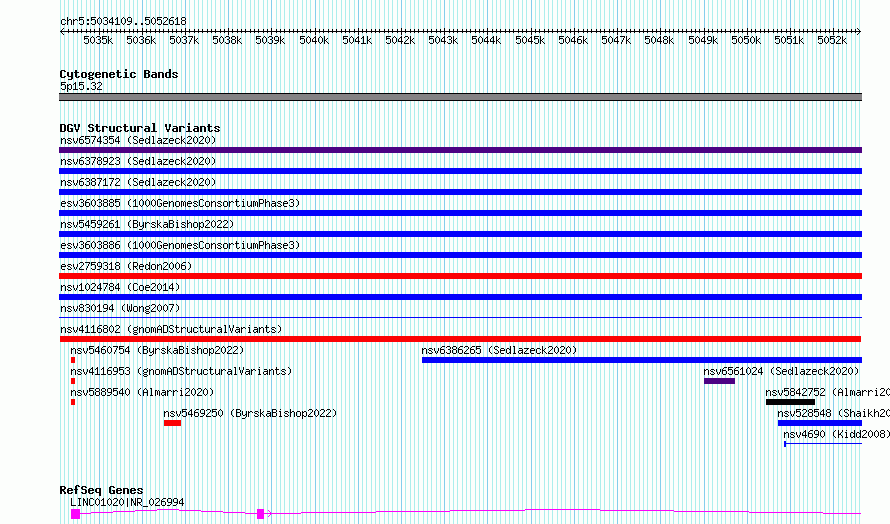Click the 5035k ruler position
The width and height of the screenshot is (890, 524).
[x=98, y=40]
